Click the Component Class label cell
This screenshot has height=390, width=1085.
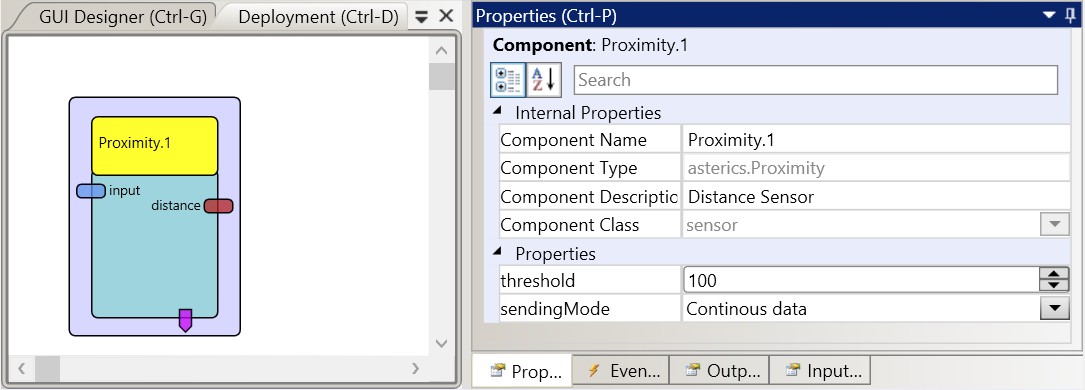pyautogui.click(x=590, y=225)
